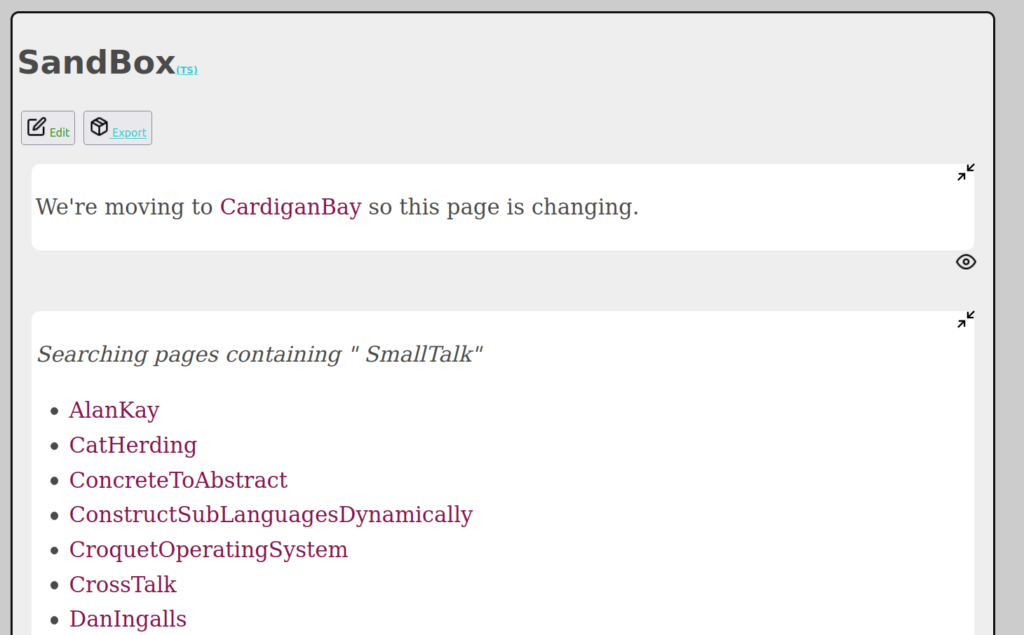The image size is (1024, 635).
Task: Click the Edit button label
Action: (x=59, y=133)
